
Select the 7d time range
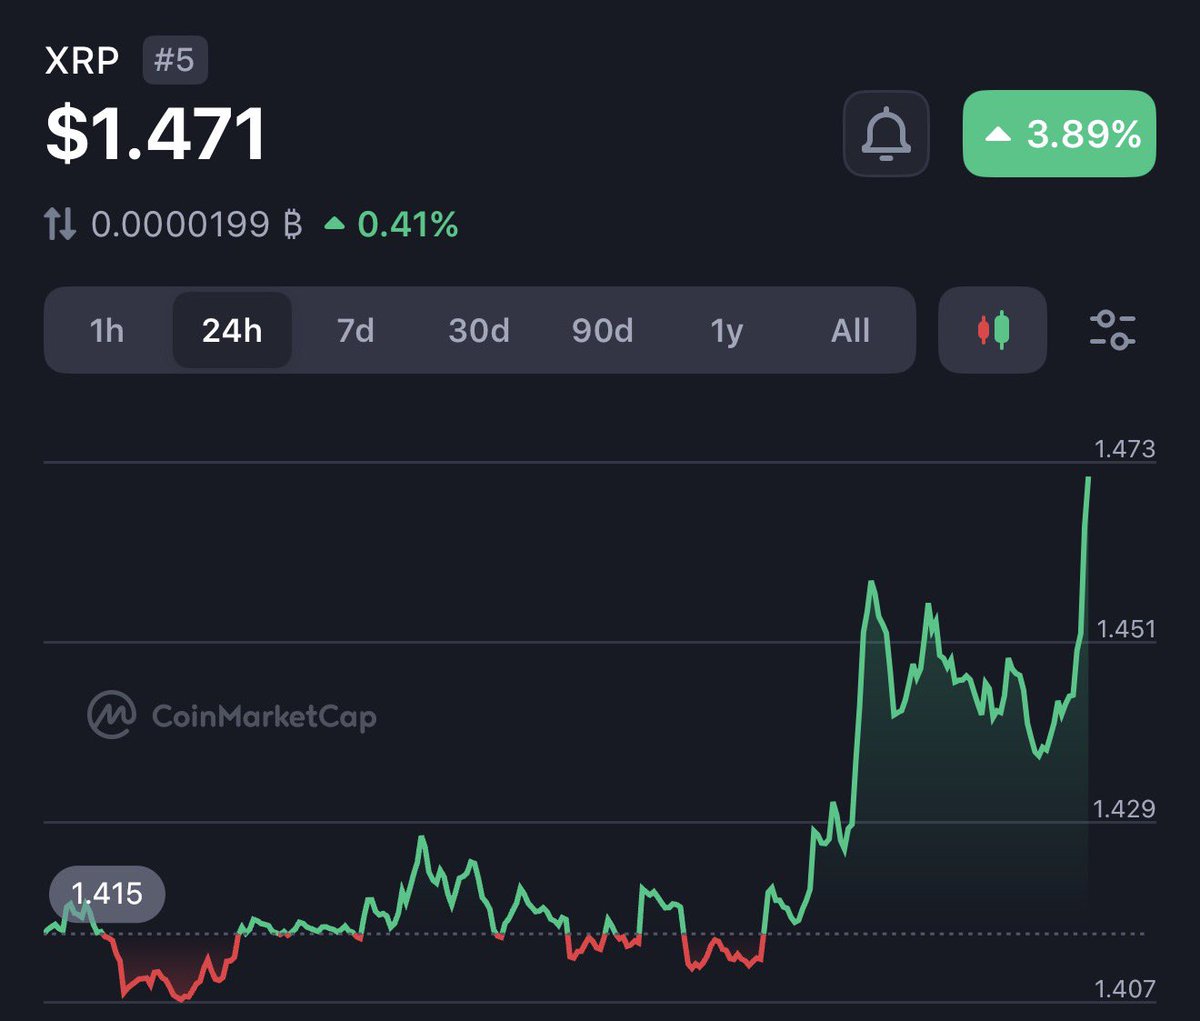coord(355,330)
